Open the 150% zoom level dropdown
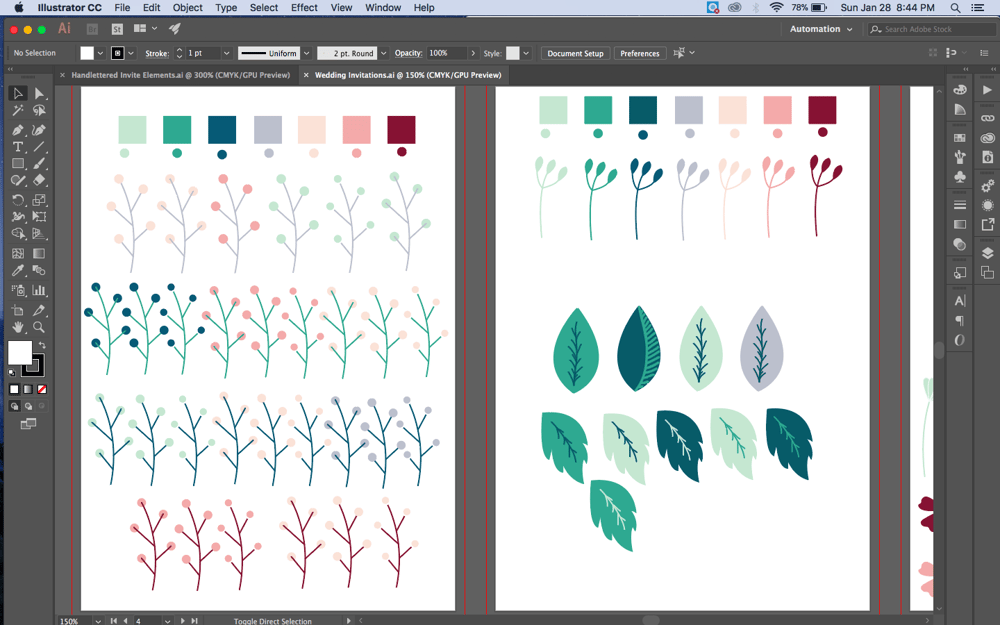 click(98, 621)
